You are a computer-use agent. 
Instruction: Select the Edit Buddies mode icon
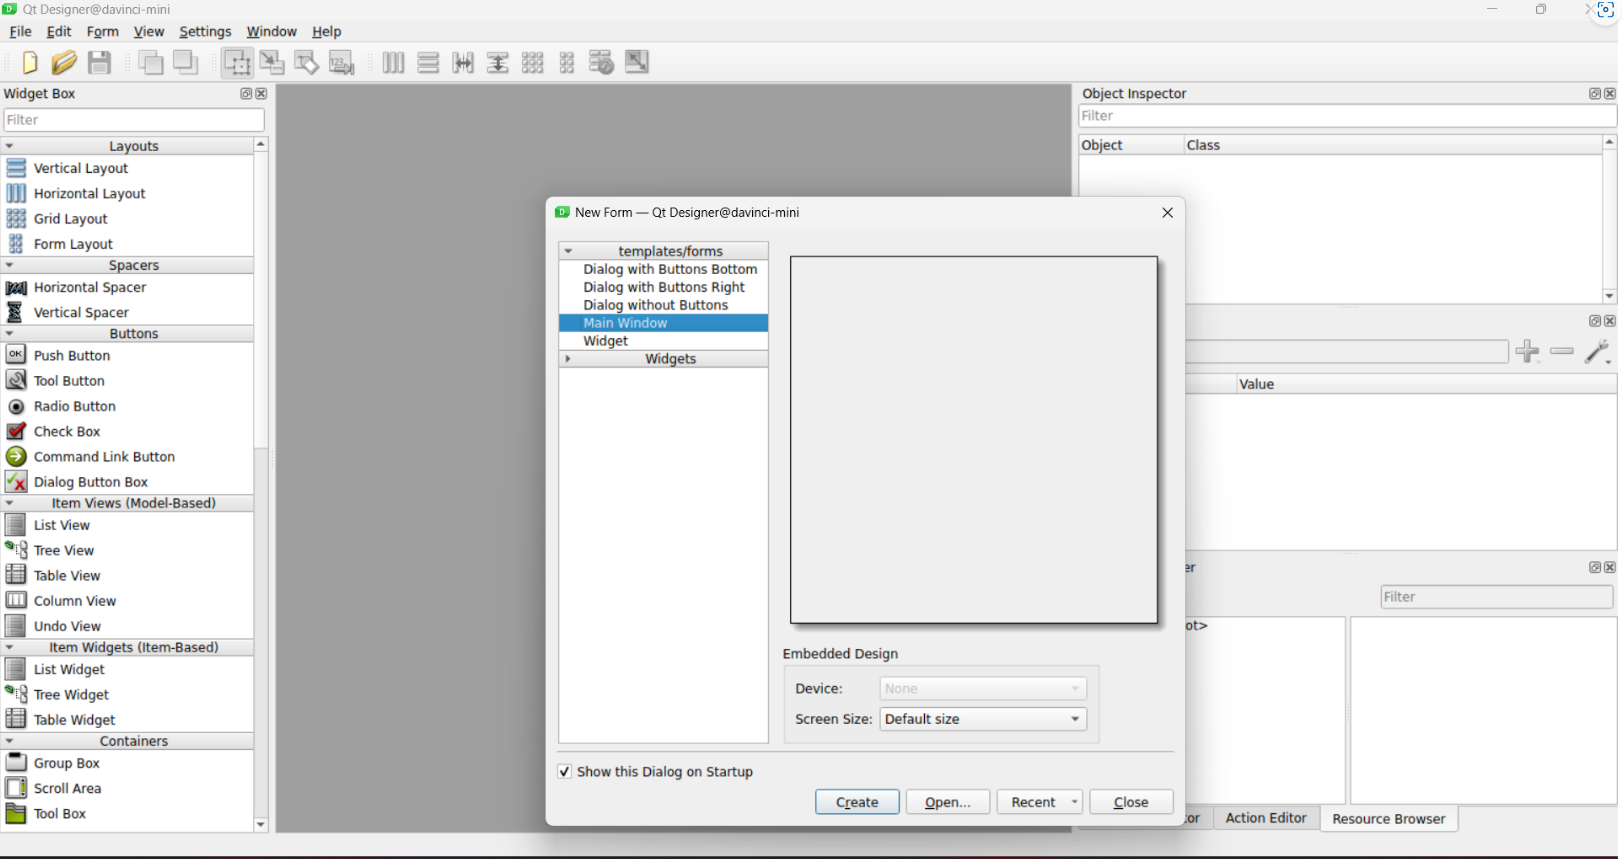307,63
